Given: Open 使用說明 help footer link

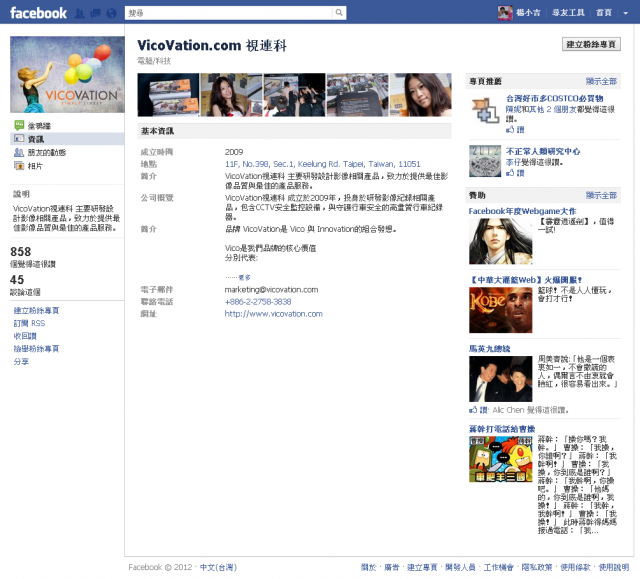Looking at the screenshot, I should point(614,567).
